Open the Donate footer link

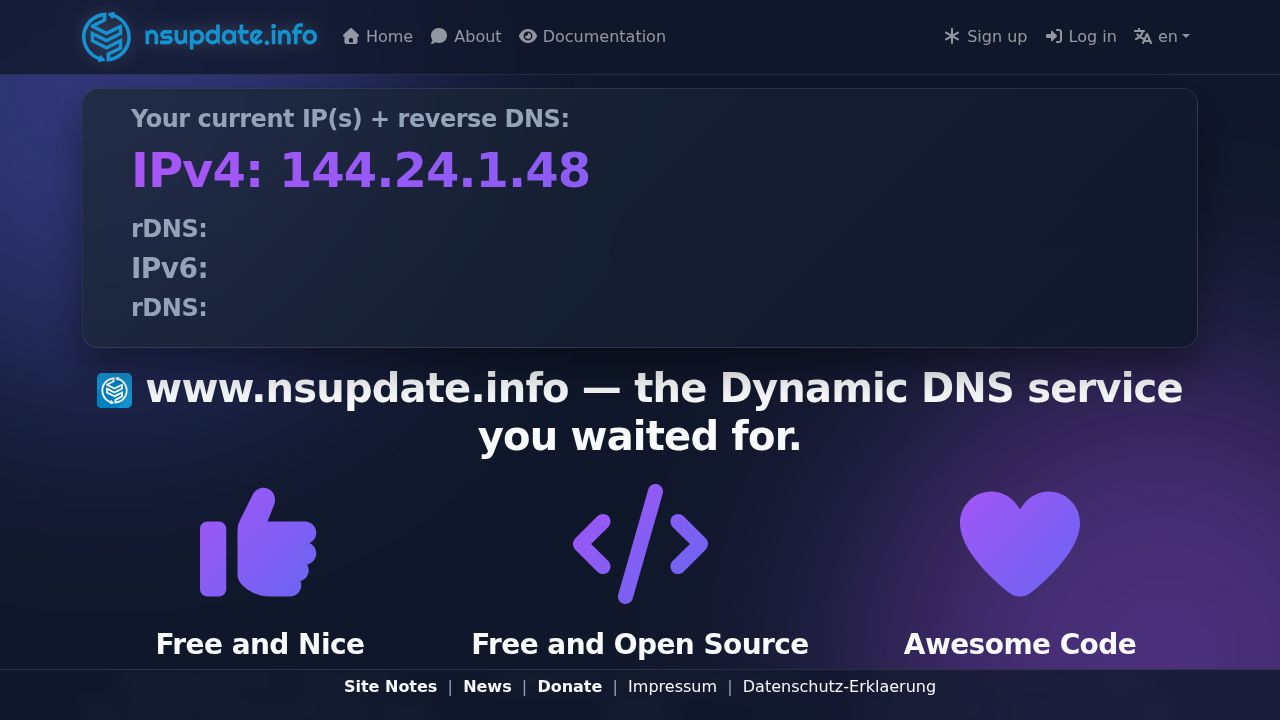(570, 686)
